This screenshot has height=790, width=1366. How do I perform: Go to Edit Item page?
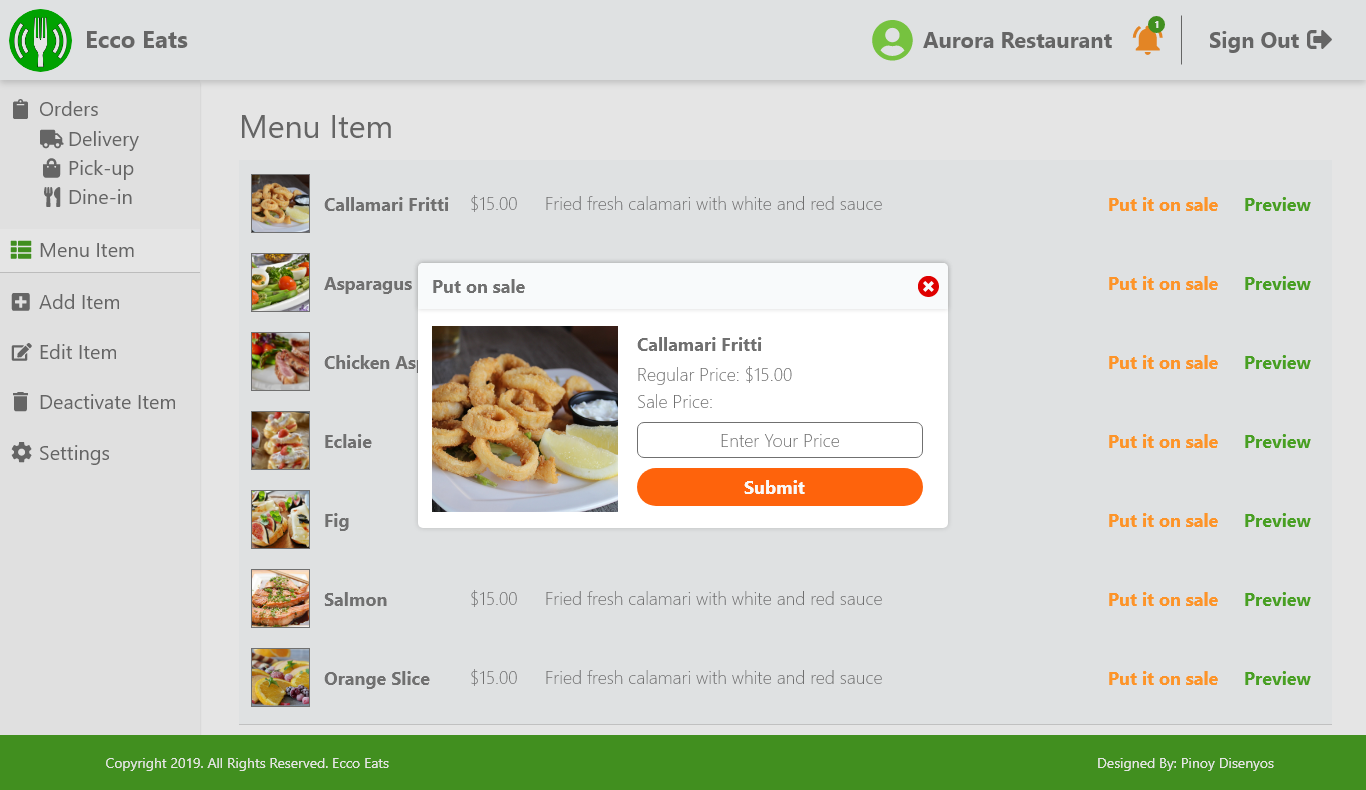77,352
